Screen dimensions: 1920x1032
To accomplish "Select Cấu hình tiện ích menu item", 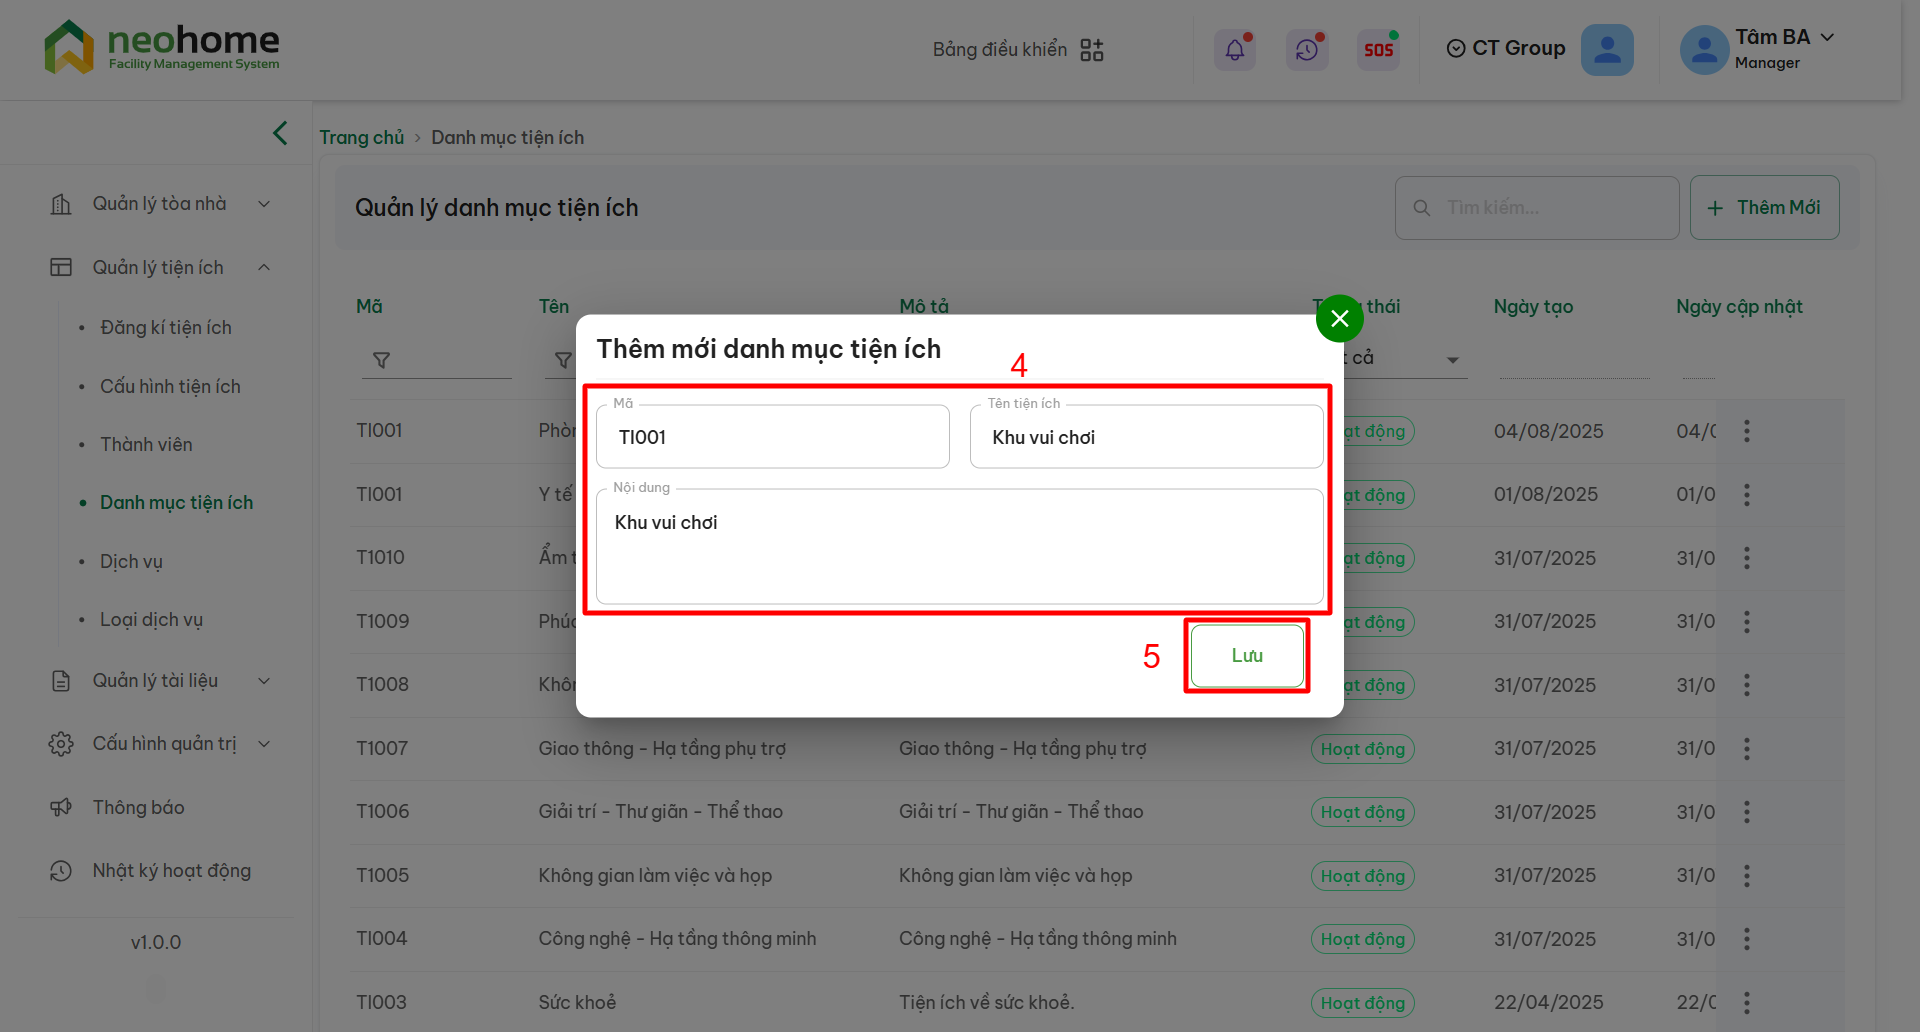I will pos(170,386).
